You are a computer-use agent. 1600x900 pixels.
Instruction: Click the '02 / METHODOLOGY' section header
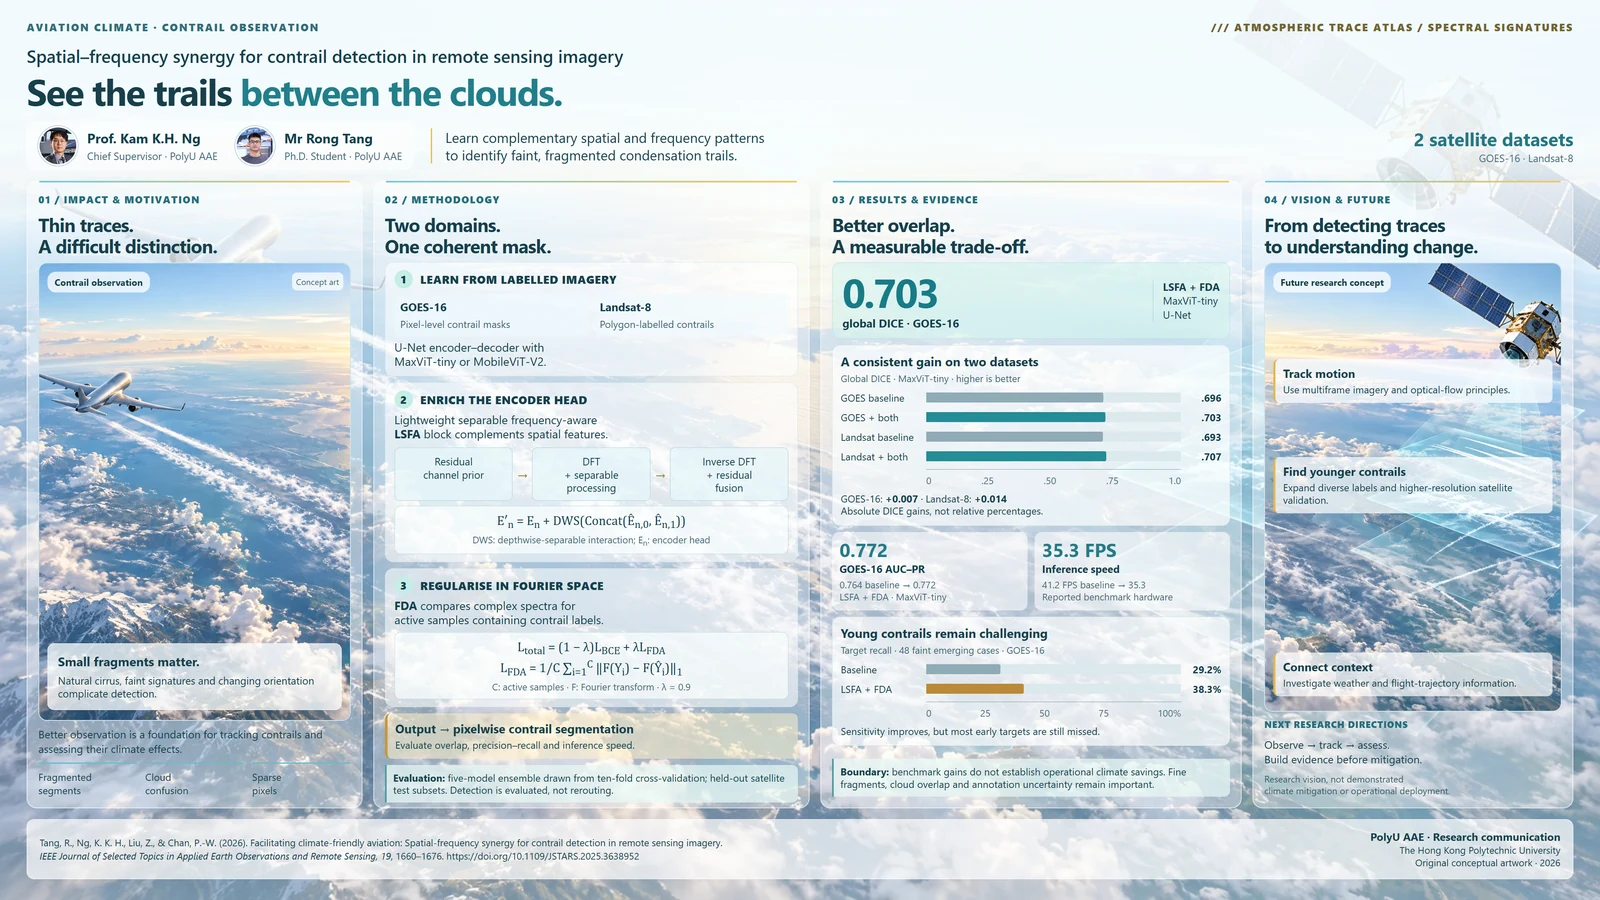tap(442, 200)
